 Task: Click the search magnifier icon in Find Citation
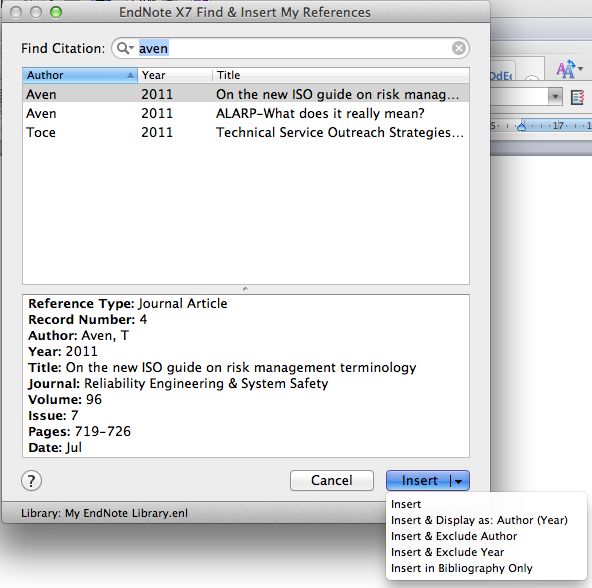tap(125, 48)
